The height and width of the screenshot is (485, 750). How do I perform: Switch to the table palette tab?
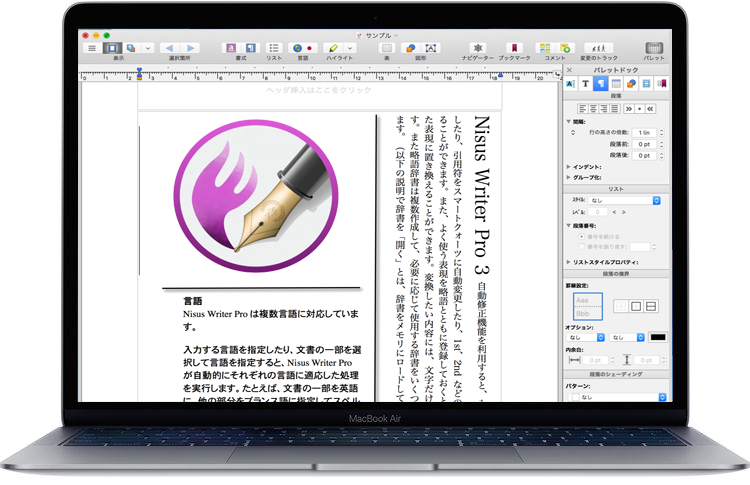pos(616,84)
